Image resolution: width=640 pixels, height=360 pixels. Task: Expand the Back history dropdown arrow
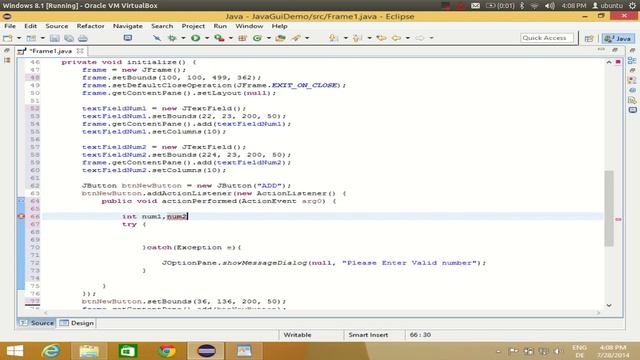point(407,38)
